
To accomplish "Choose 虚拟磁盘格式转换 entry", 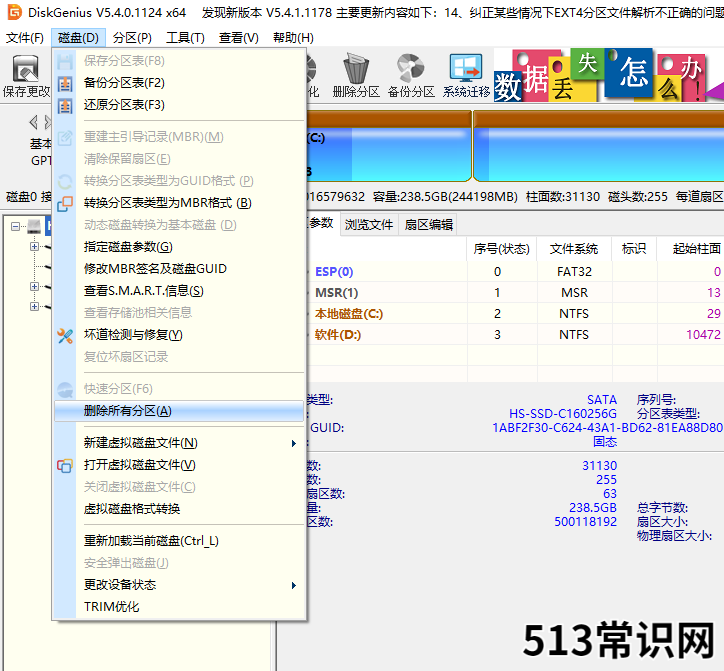I will coord(179,509).
